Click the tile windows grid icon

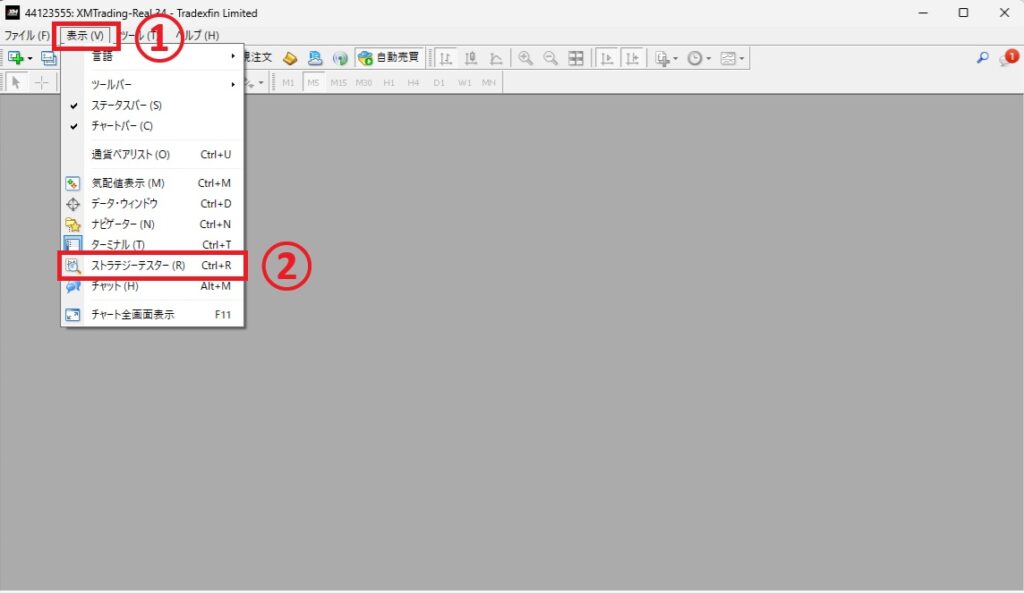pyautogui.click(x=576, y=58)
